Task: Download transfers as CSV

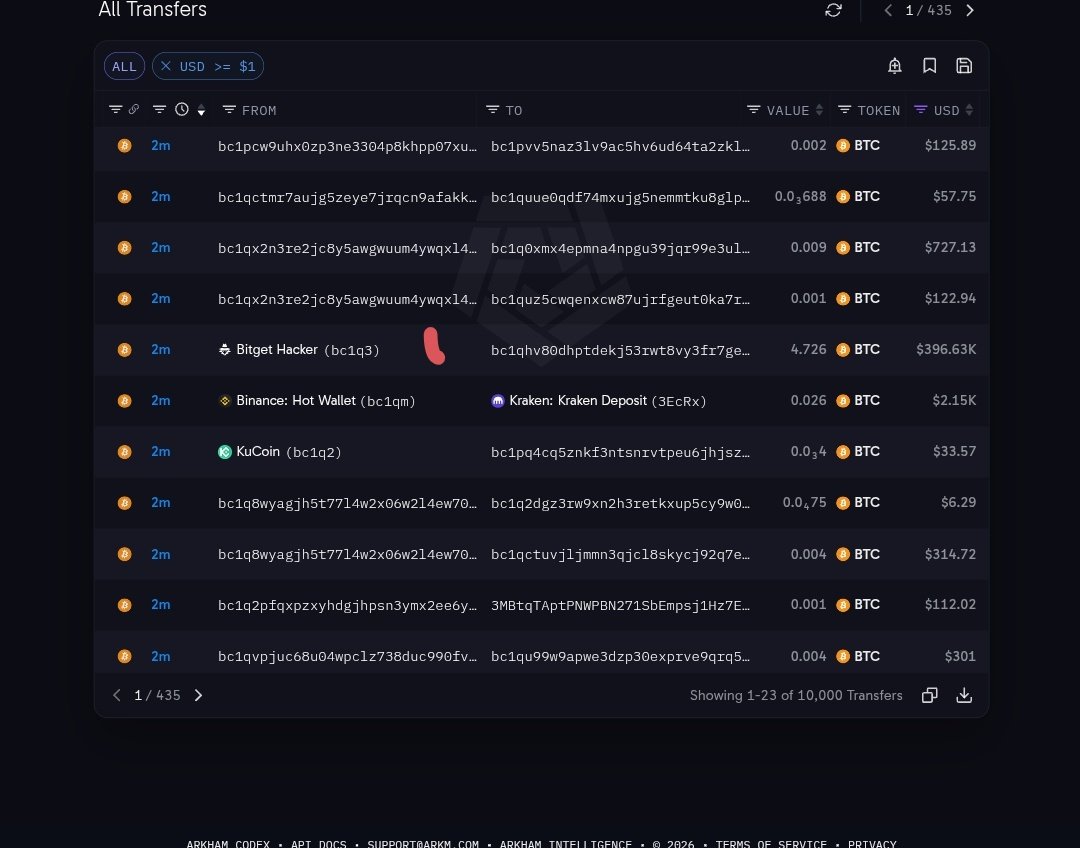Action: pyautogui.click(x=964, y=696)
